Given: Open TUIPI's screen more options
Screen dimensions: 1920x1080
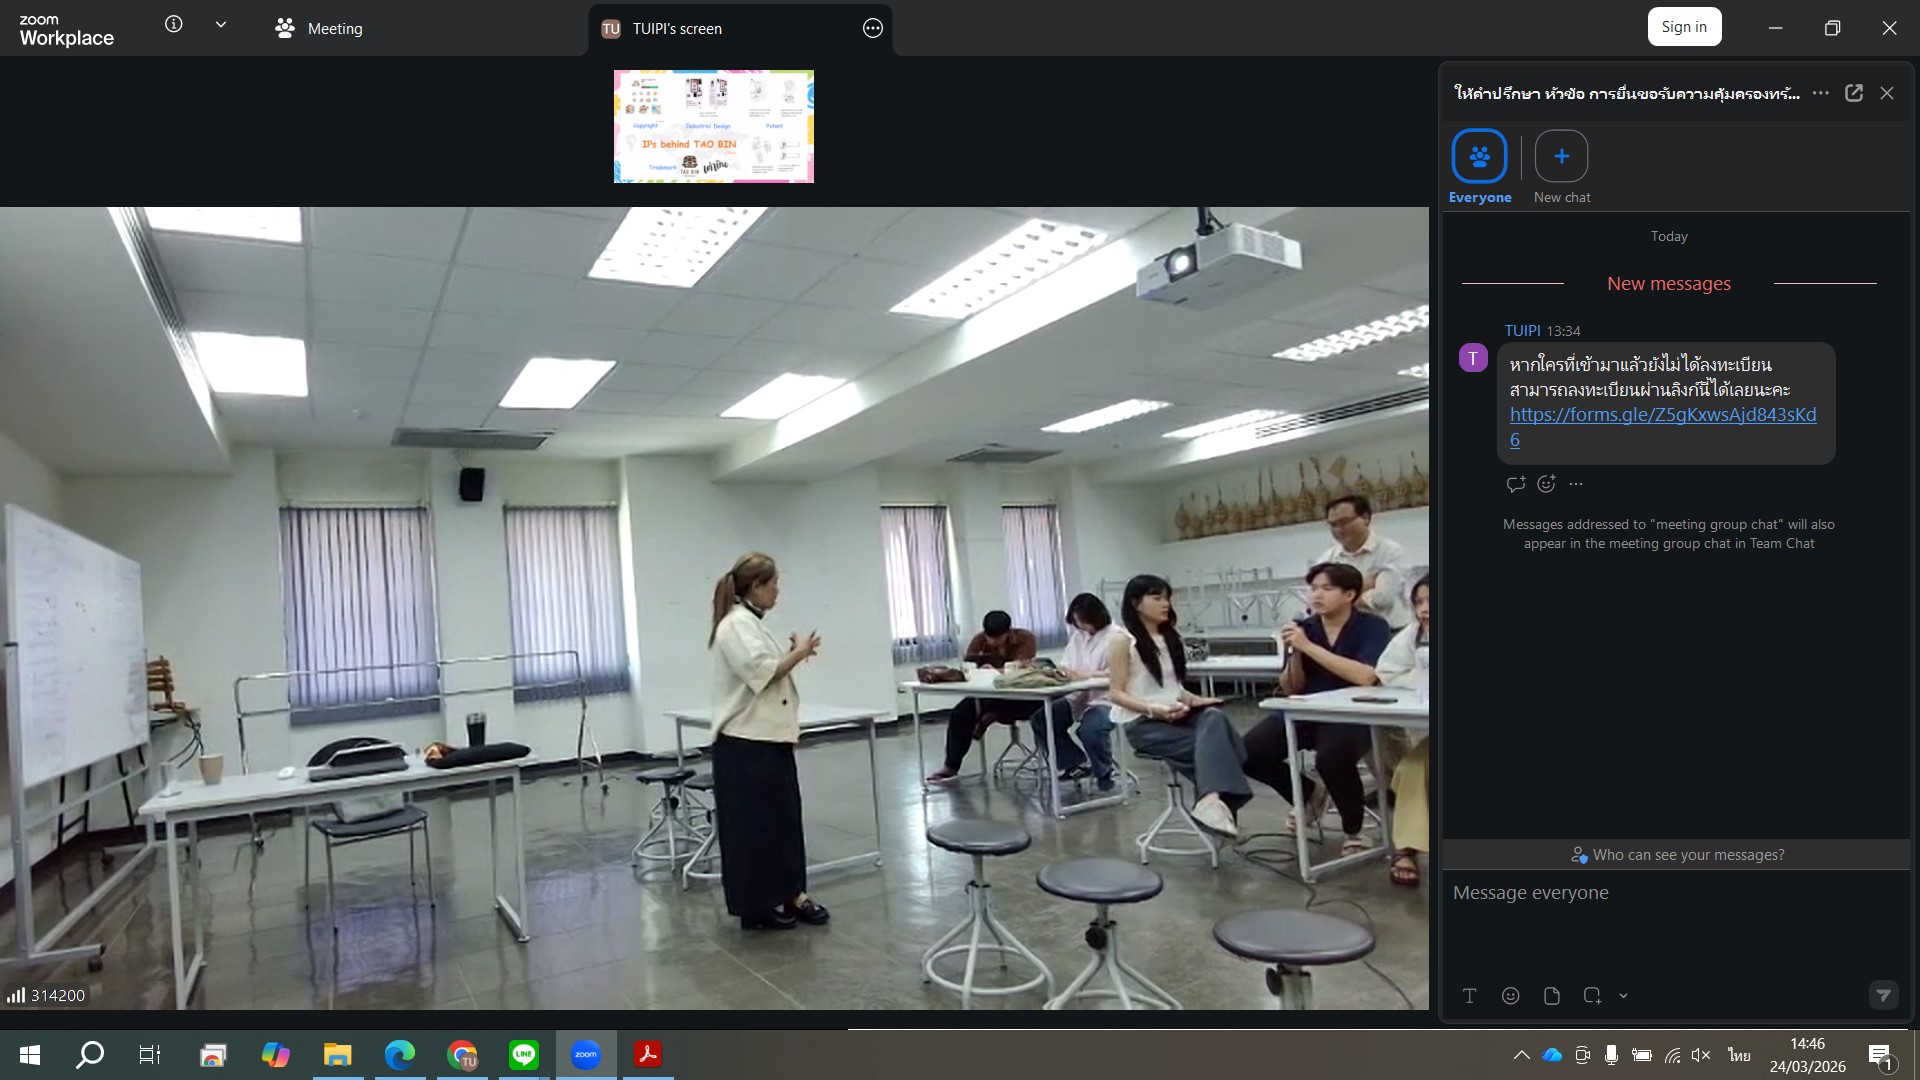Looking at the screenshot, I should (872, 29).
